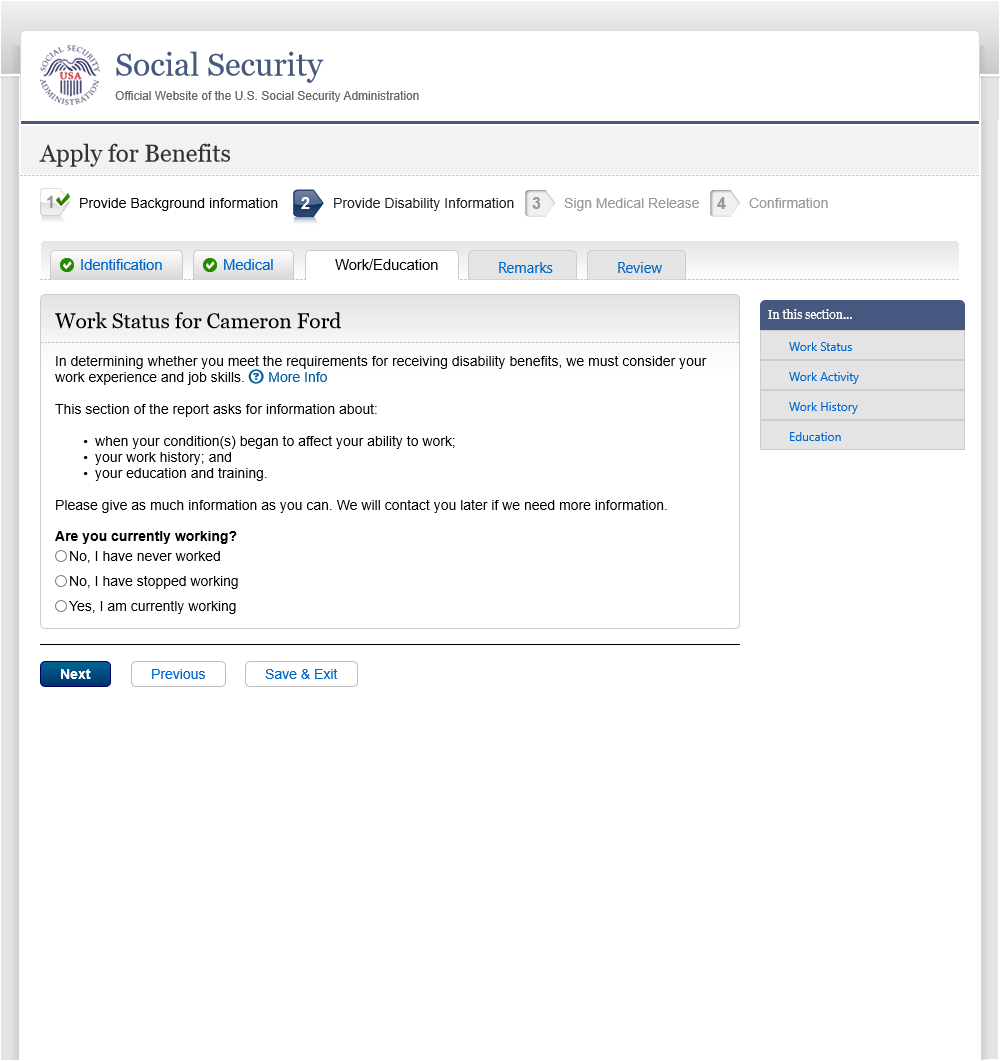Click the step 4 number icon

pyautogui.click(x=723, y=203)
